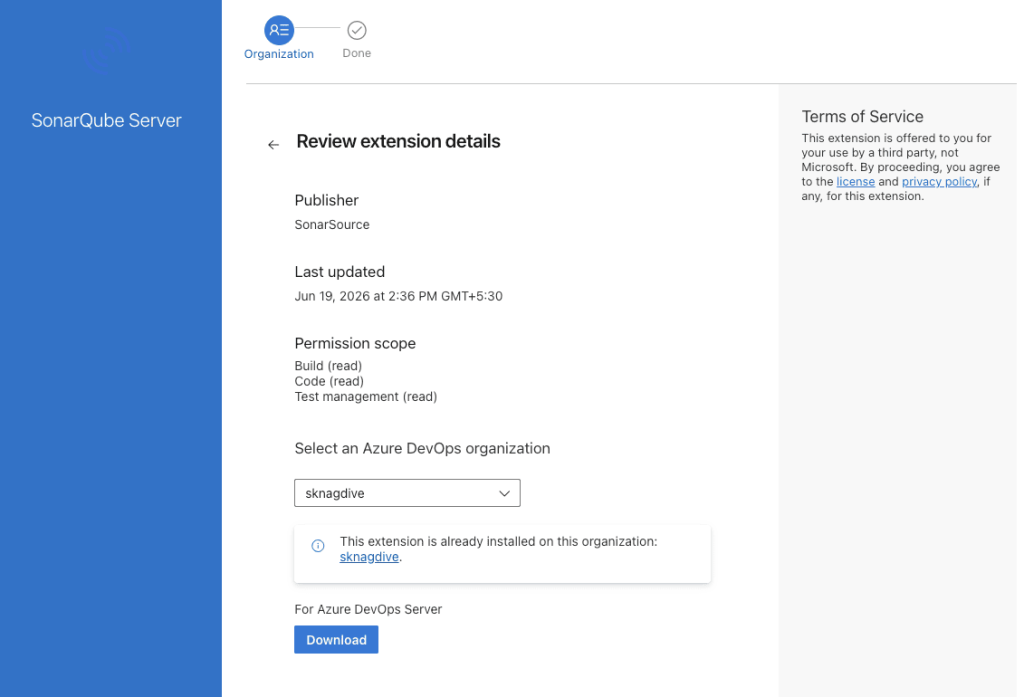Click the SonarSource publisher name
The image size is (1024, 697).
click(332, 225)
